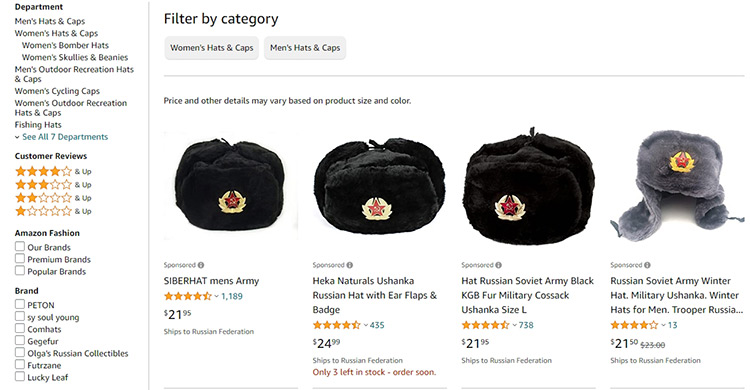This screenshot has height=390, width=750.
Task: Open rating breakdown chevron for SIBERHAT
Action: tap(216, 296)
